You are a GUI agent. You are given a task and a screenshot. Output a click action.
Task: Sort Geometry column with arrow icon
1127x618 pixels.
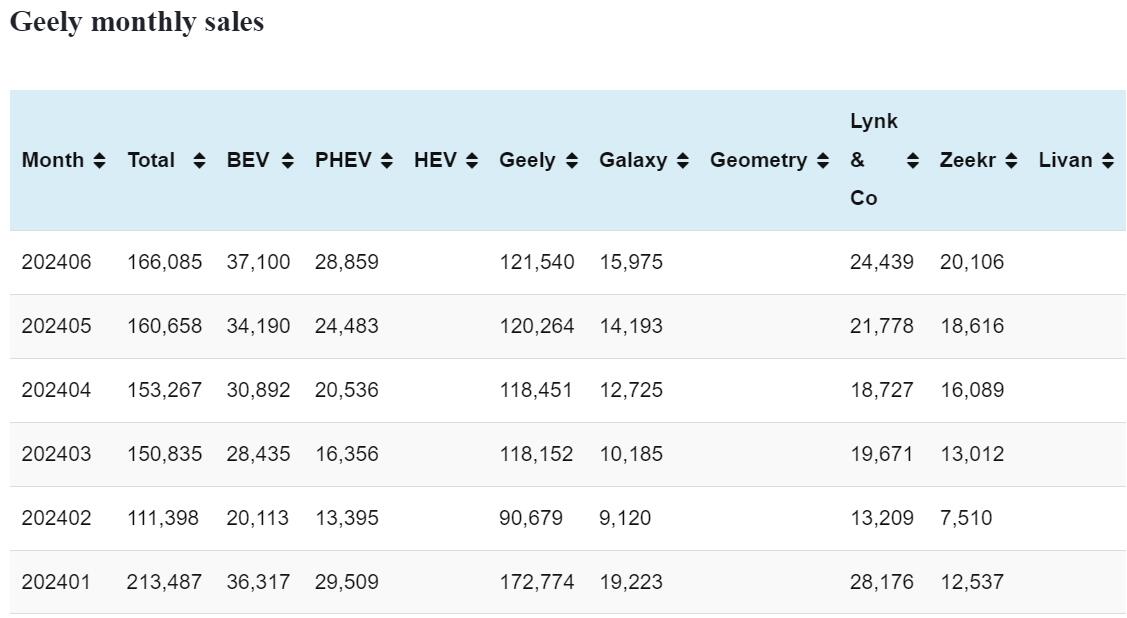coord(822,160)
